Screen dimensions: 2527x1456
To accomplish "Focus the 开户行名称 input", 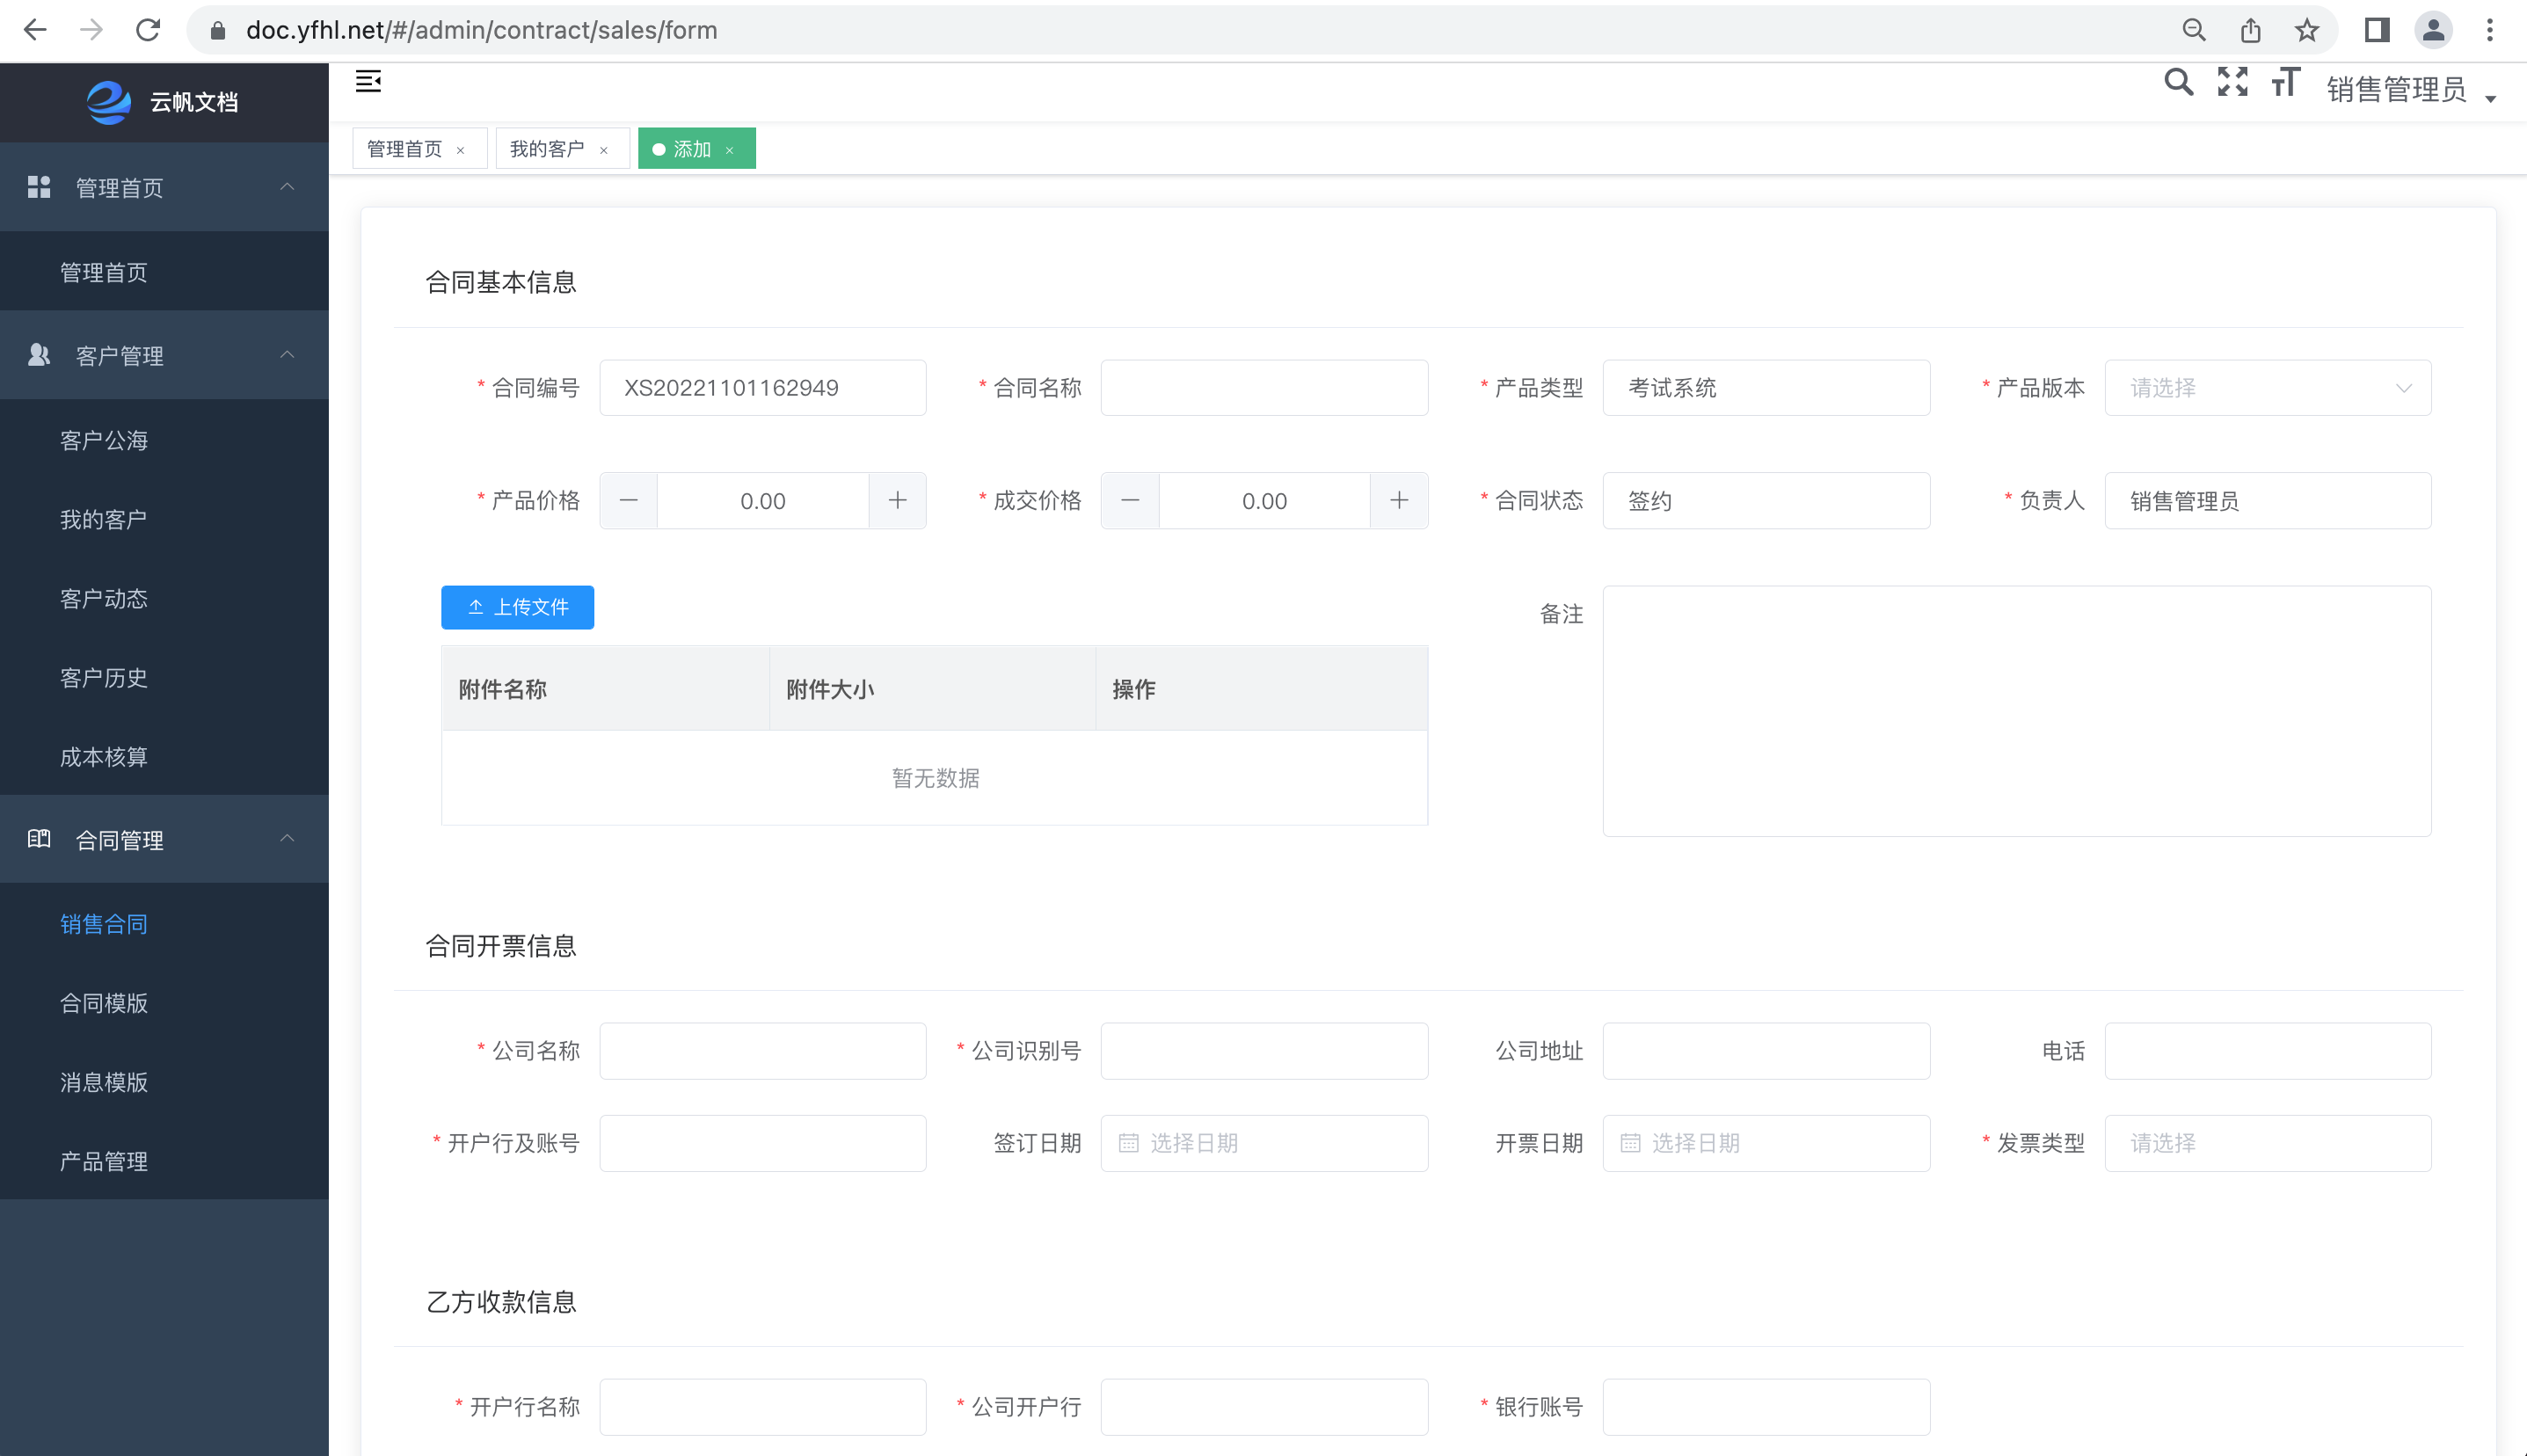I will coord(762,1406).
